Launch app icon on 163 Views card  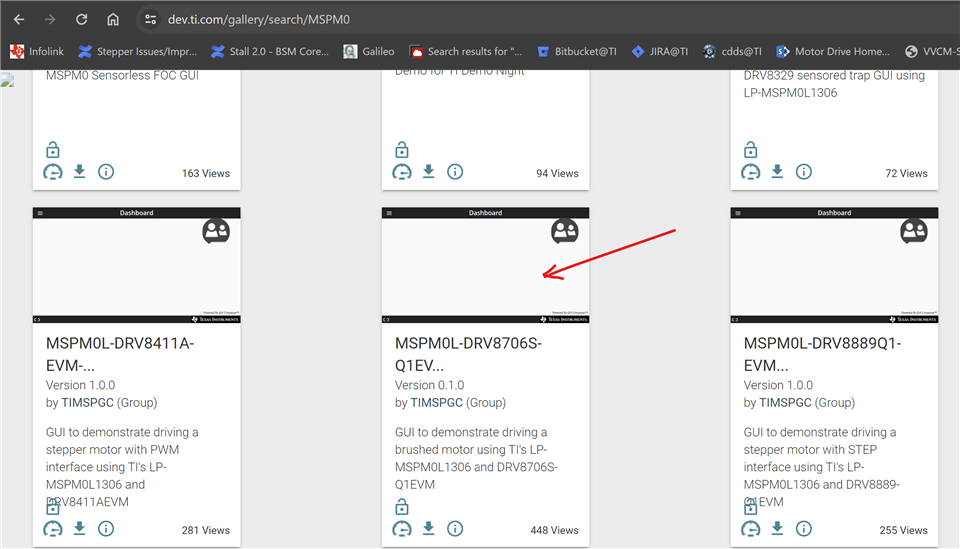pyautogui.click(x=53, y=172)
